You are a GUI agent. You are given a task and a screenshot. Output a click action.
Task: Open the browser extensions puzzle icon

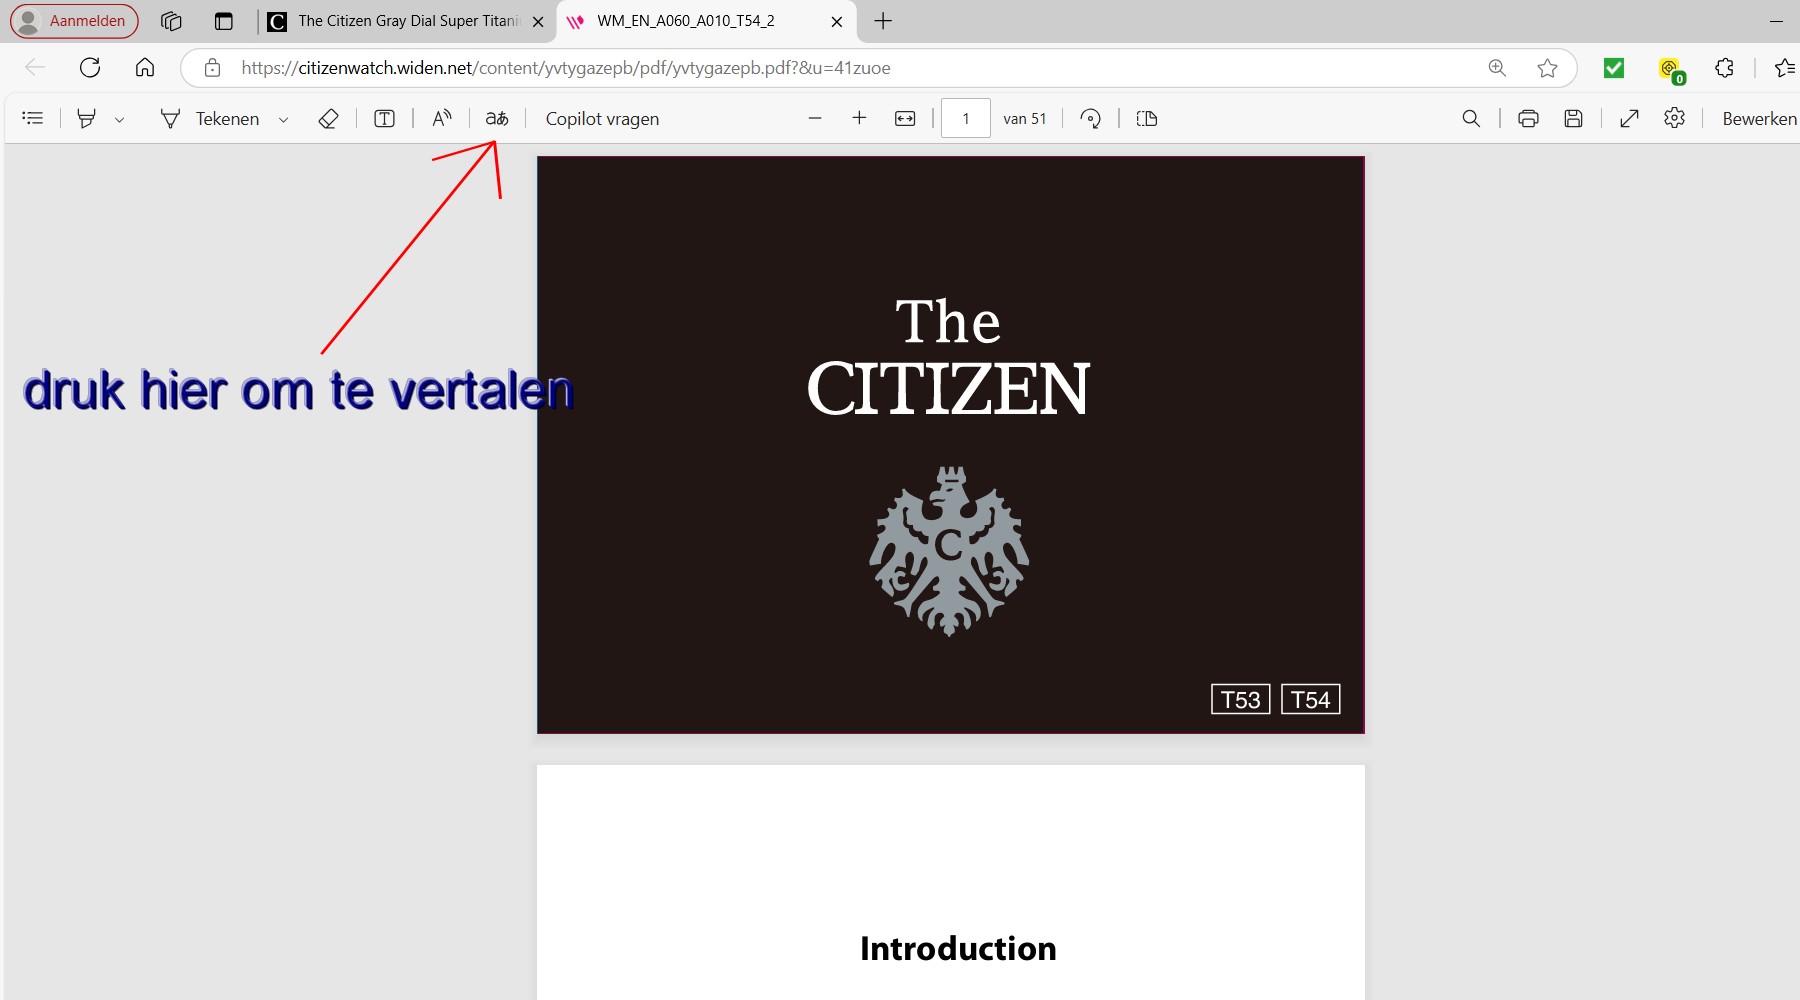pos(1724,68)
